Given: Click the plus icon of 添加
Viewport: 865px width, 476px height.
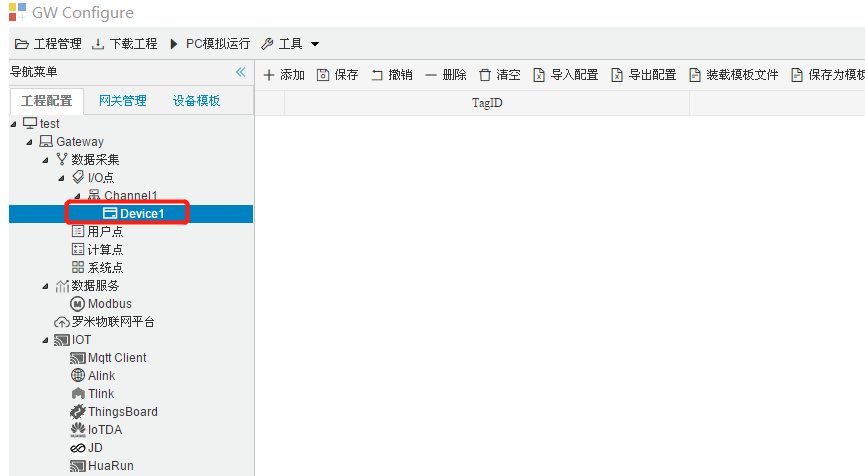Looking at the screenshot, I should click(x=269, y=75).
